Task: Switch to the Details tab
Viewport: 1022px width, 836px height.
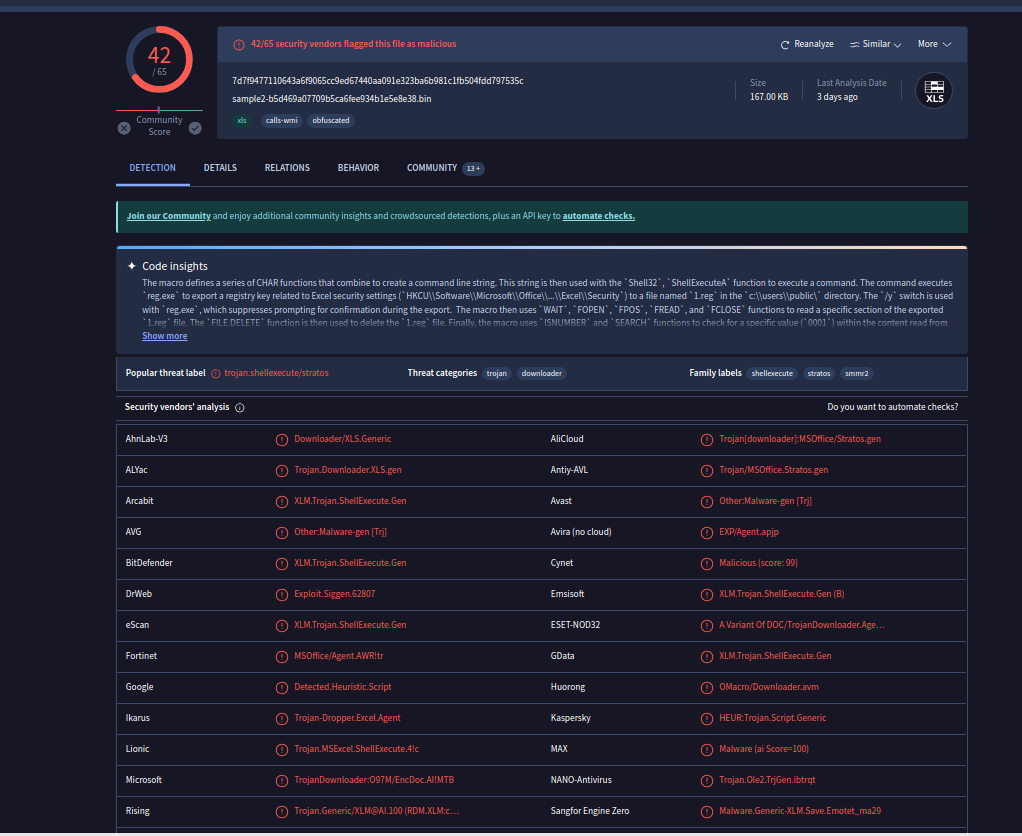Action: pos(220,168)
